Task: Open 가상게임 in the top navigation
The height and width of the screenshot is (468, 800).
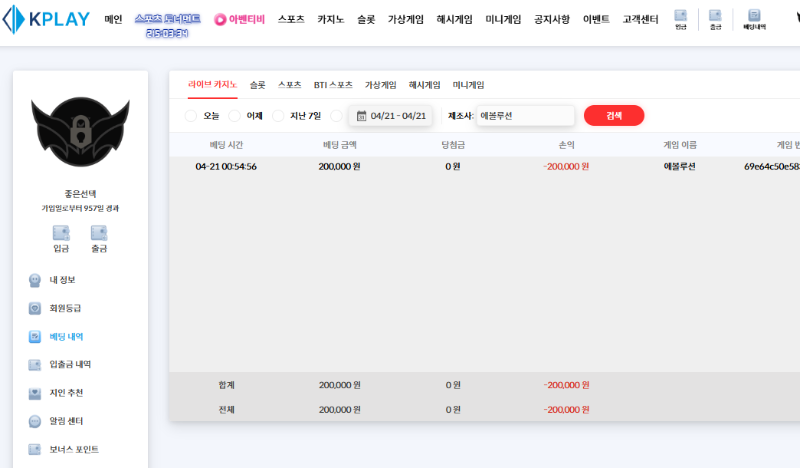Action: pos(406,19)
